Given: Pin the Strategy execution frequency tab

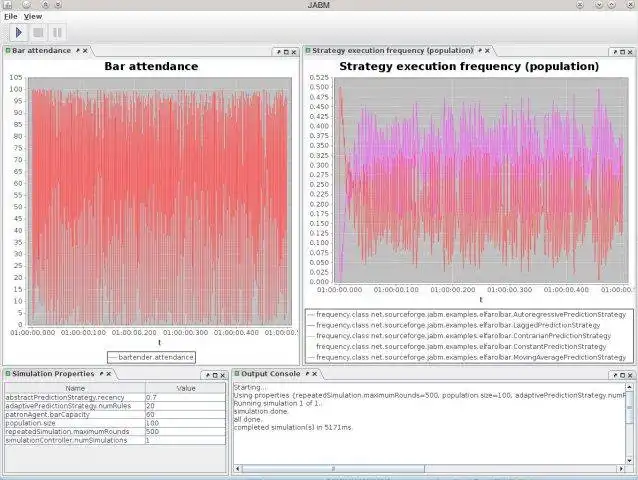Looking at the screenshot, I should (480, 51).
